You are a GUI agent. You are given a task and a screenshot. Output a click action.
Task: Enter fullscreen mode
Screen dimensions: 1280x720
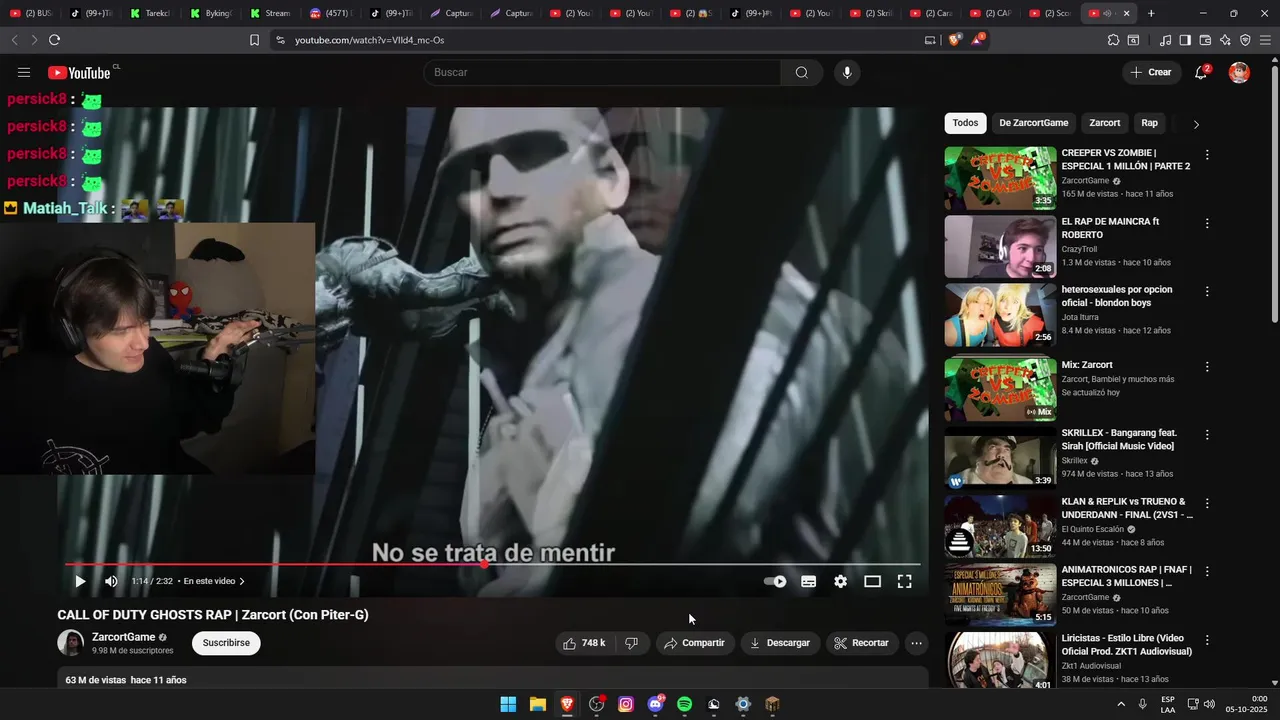[x=904, y=581]
